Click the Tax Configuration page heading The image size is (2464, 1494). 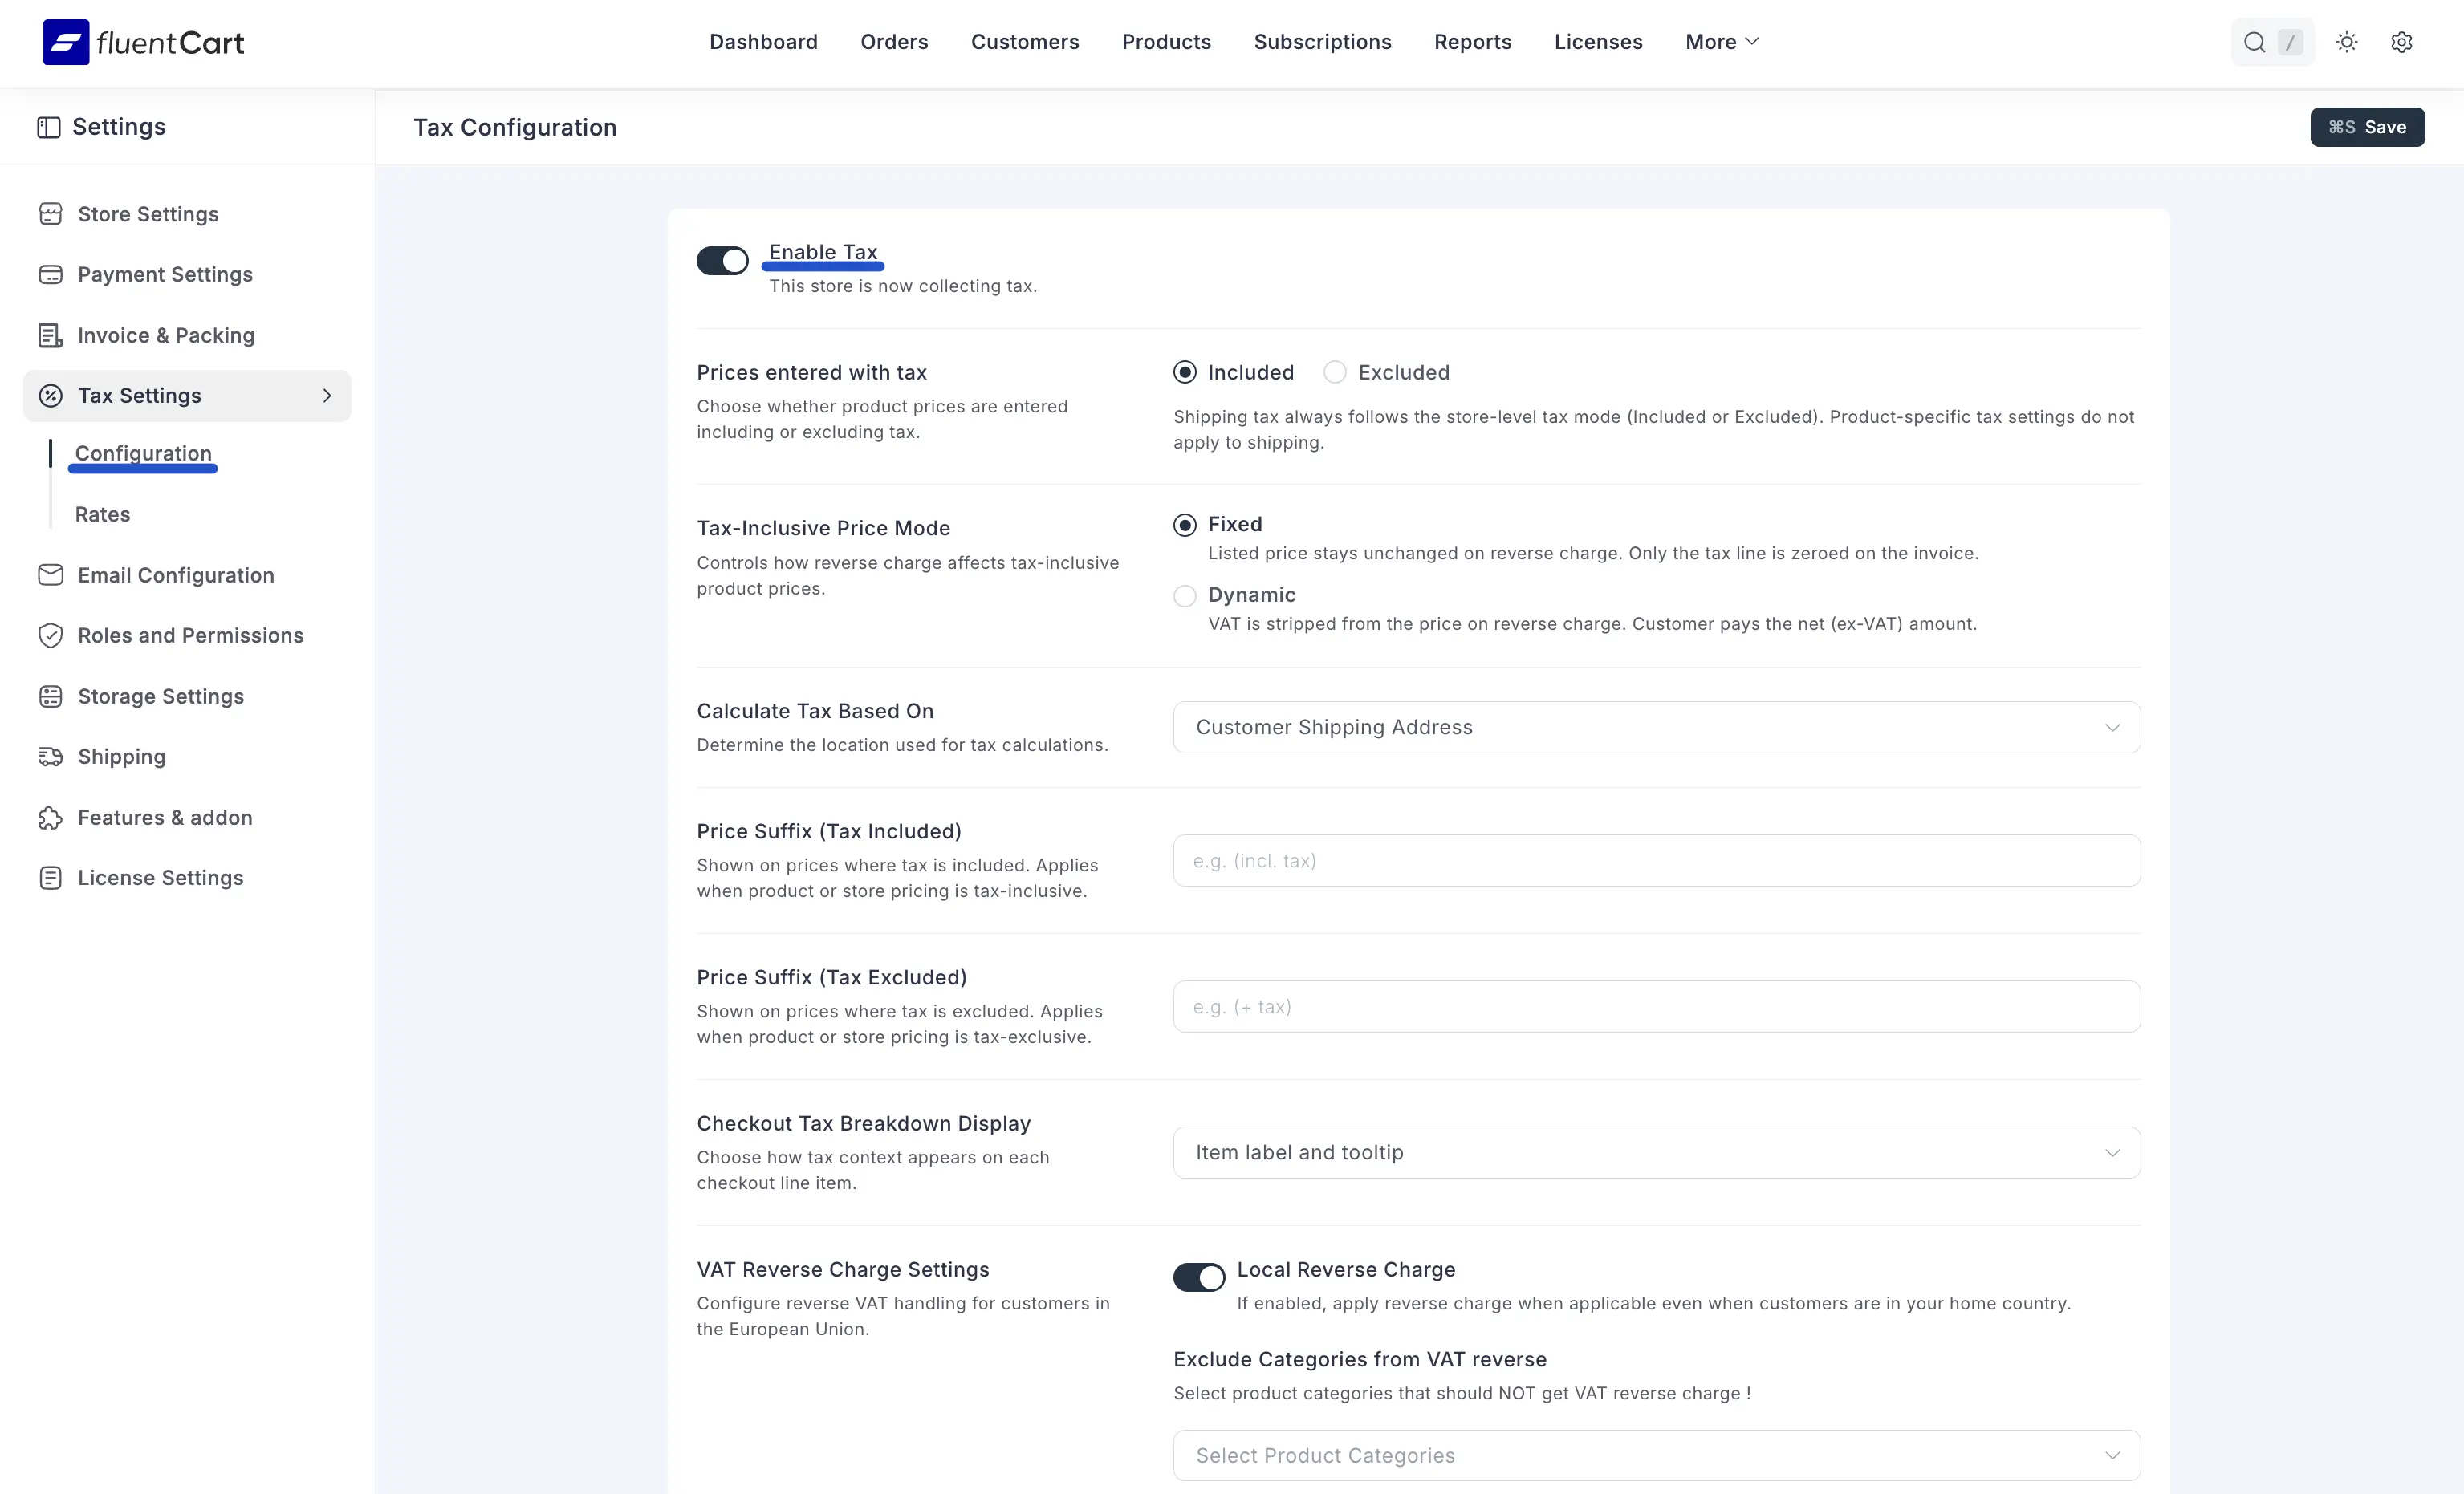[515, 127]
